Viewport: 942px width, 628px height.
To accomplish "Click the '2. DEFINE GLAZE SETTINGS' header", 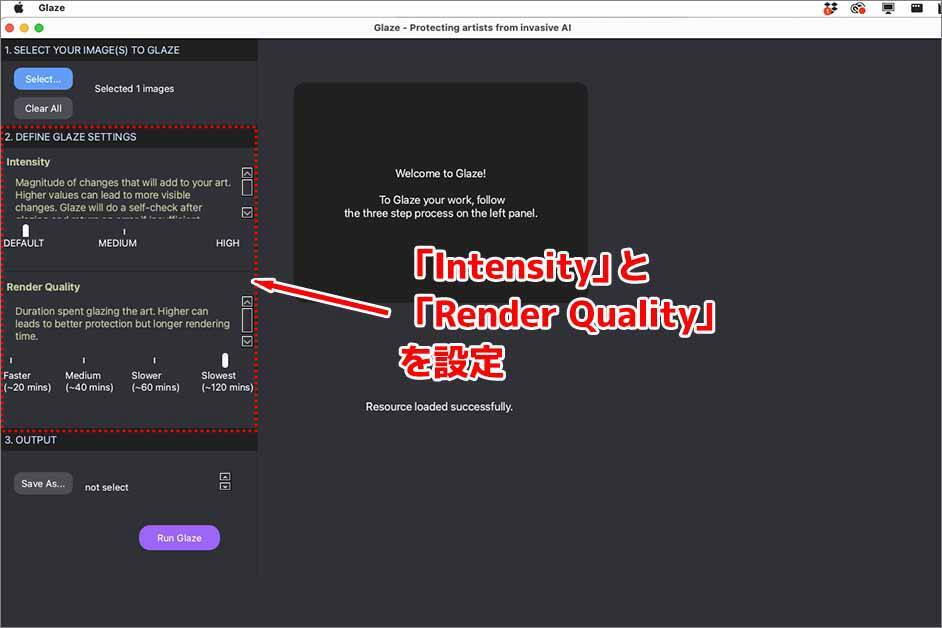I will pyautogui.click(x=70, y=137).
